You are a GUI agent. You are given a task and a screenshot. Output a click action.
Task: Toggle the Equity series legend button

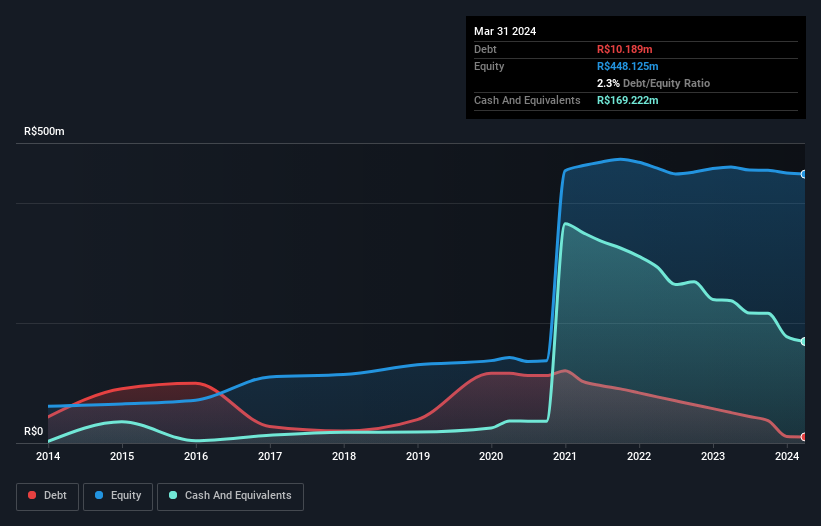(118, 496)
